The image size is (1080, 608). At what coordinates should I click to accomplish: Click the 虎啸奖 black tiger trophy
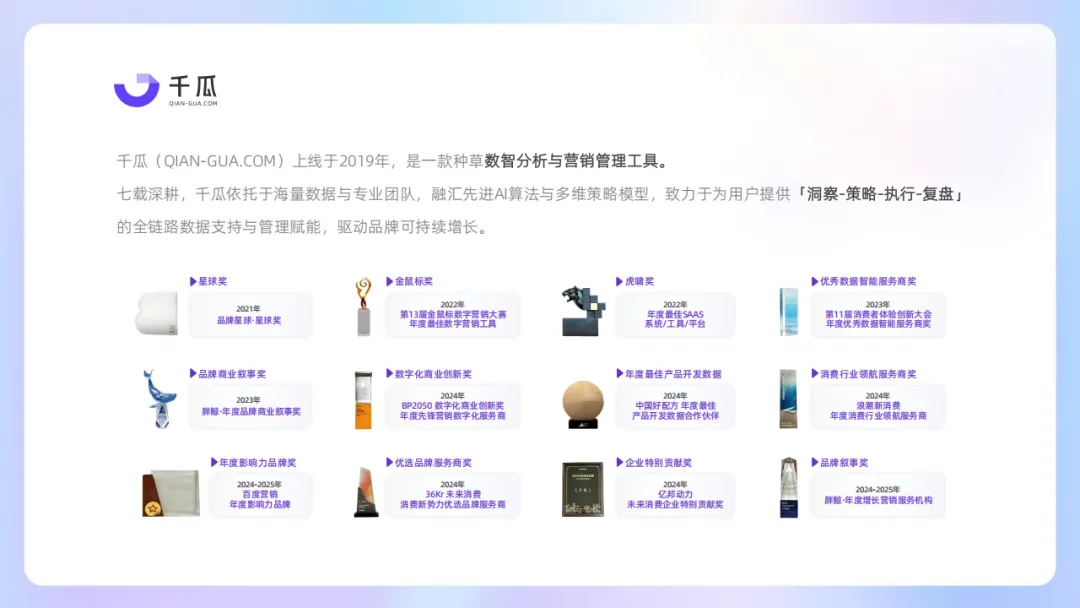pyautogui.click(x=583, y=311)
